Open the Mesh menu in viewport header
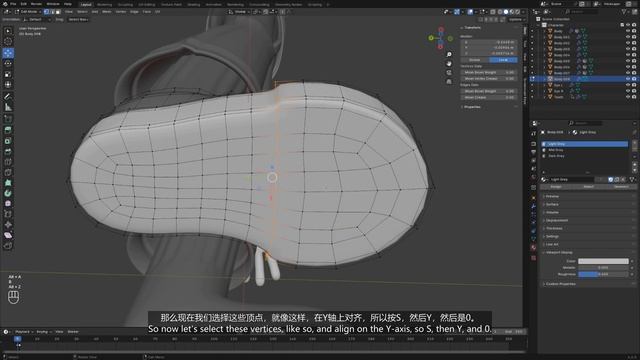Screen dimensions: 640x360 tap(107, 12)
